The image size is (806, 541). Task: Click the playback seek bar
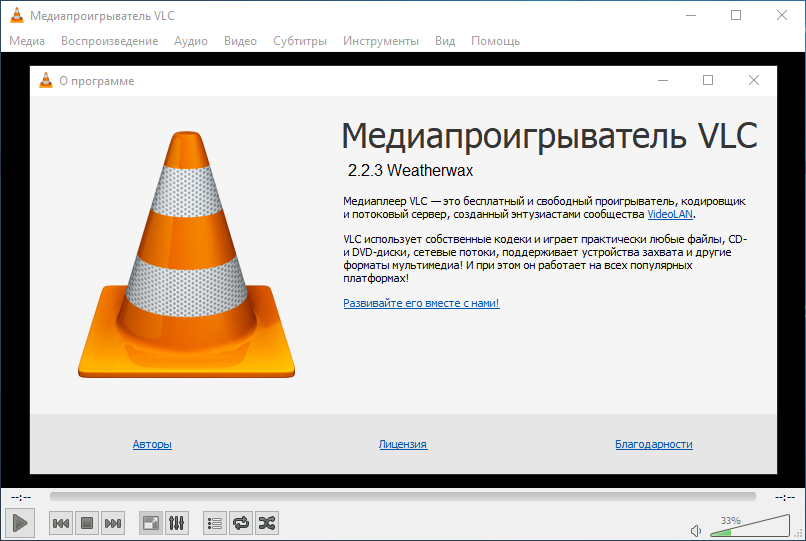click(x=403, y=496)
